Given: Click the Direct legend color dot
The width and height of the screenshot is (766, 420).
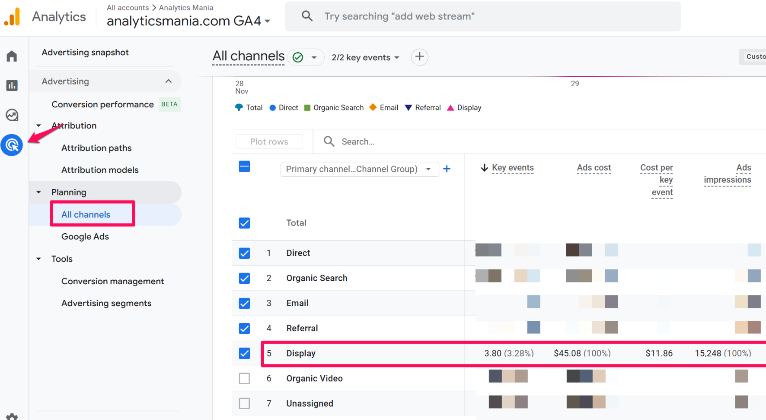Looking at the screenshot, I should point(272,107).
